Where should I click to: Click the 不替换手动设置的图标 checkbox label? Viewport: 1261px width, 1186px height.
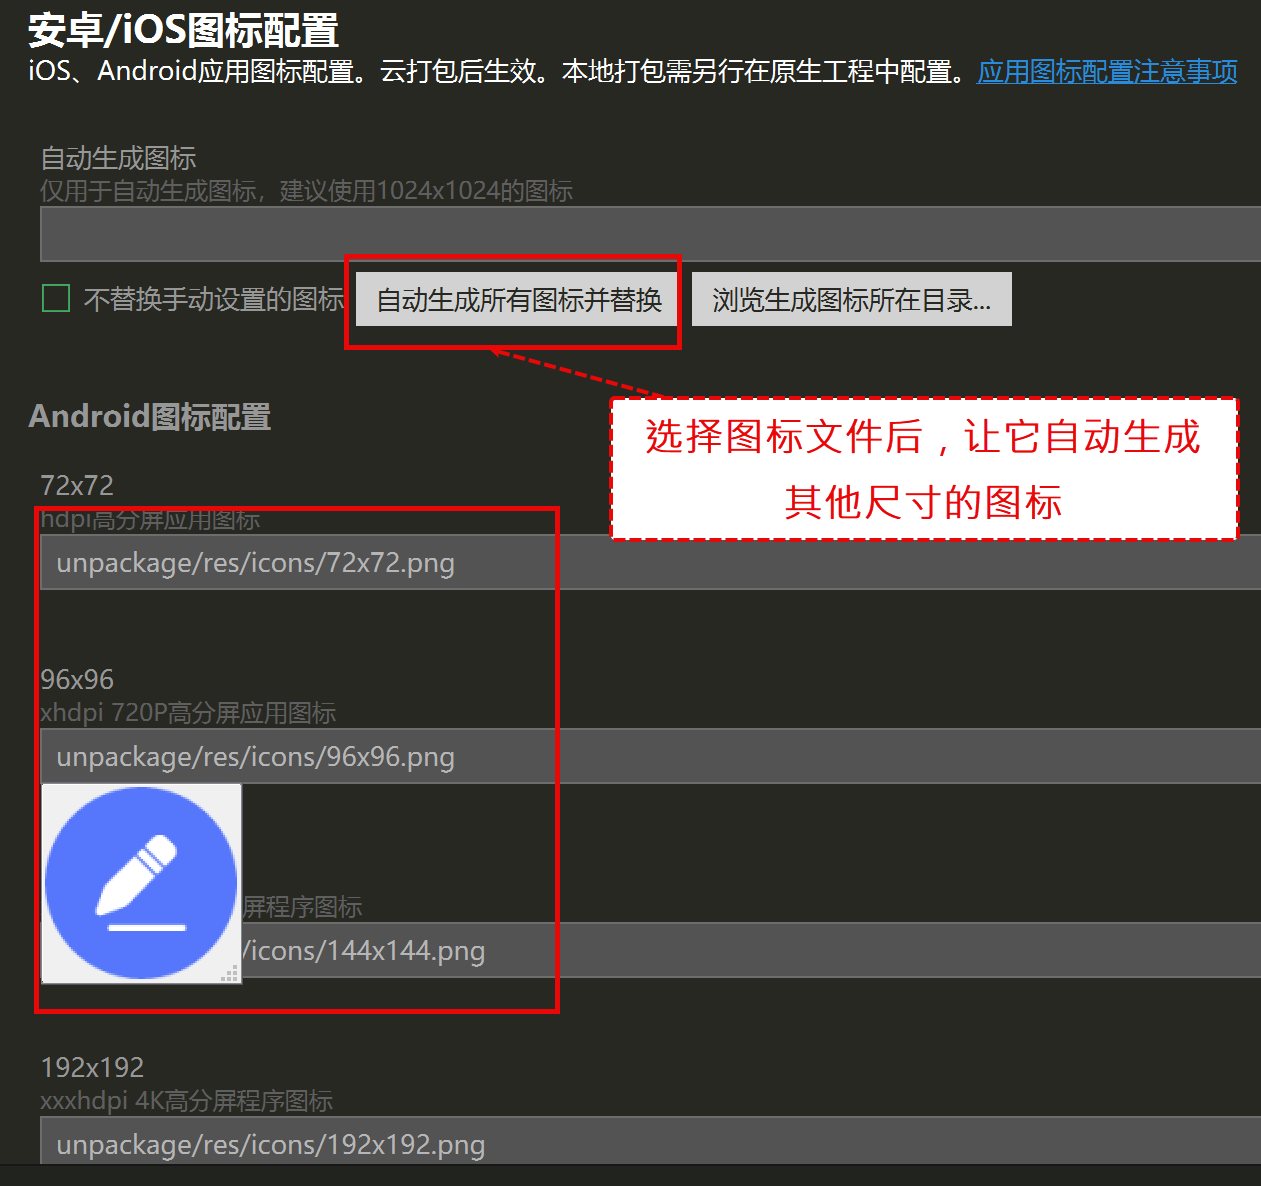pyautogui.click(x=213, y=299)
